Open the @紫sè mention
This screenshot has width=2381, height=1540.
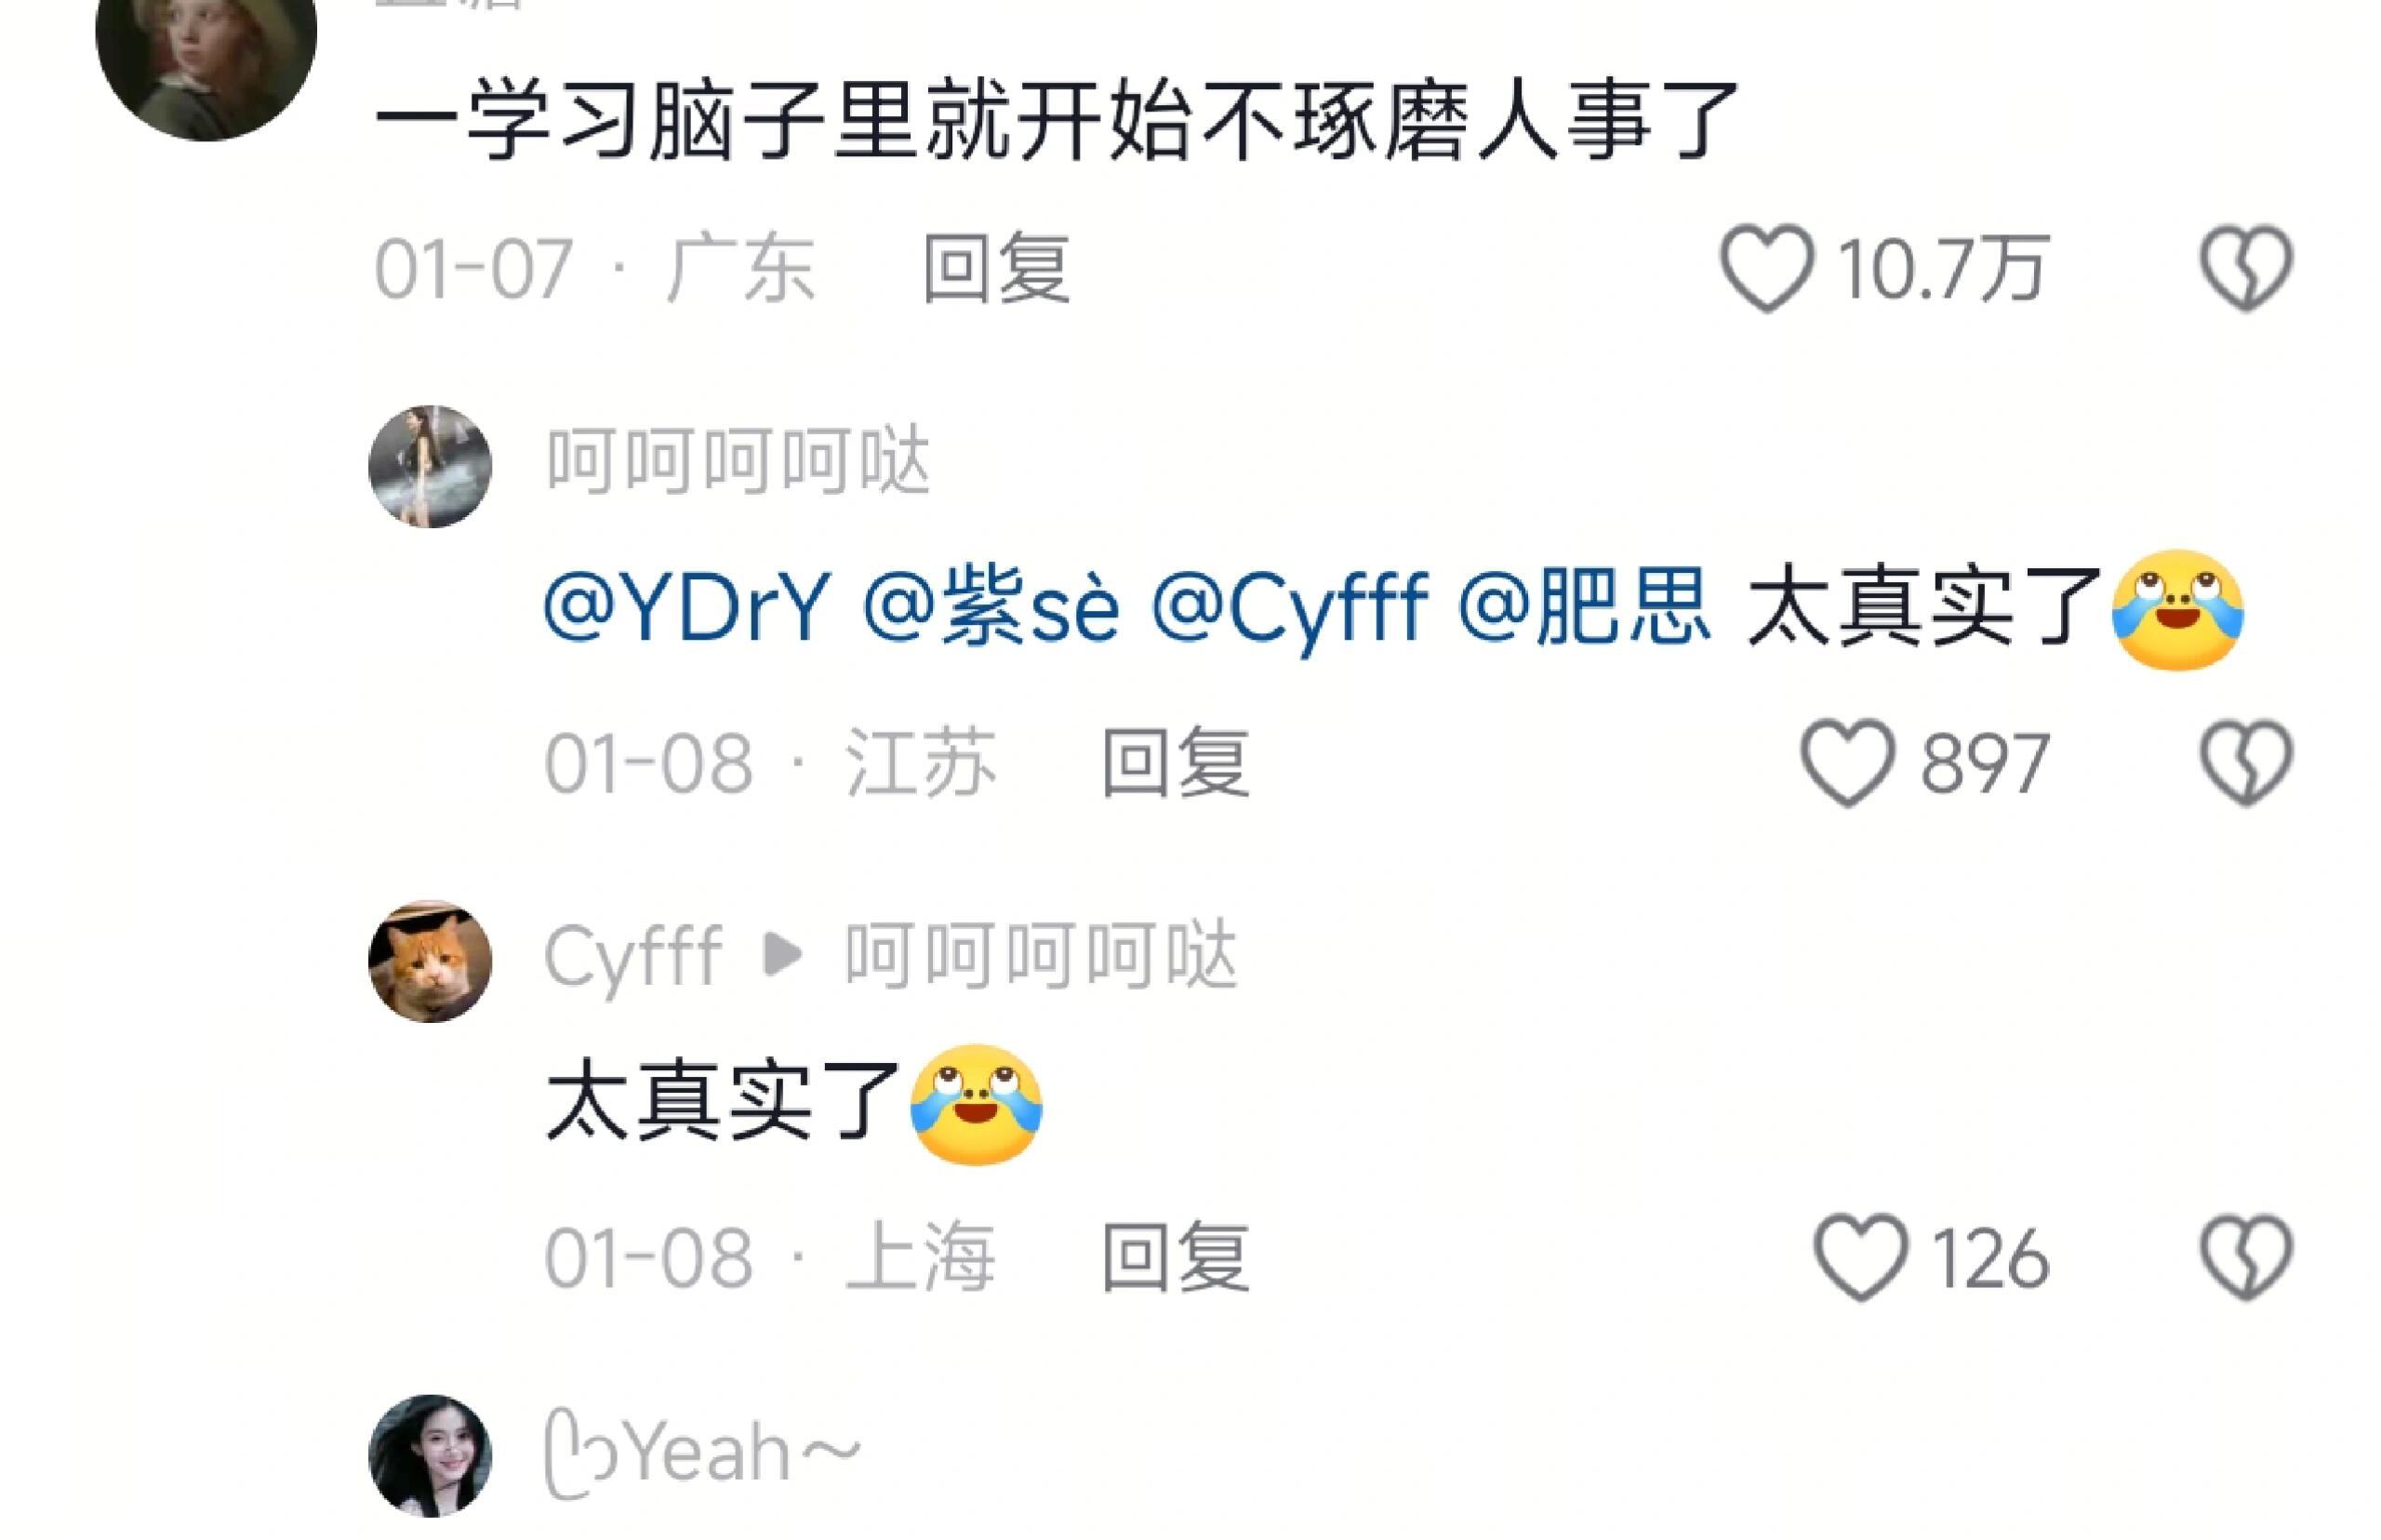990,606
